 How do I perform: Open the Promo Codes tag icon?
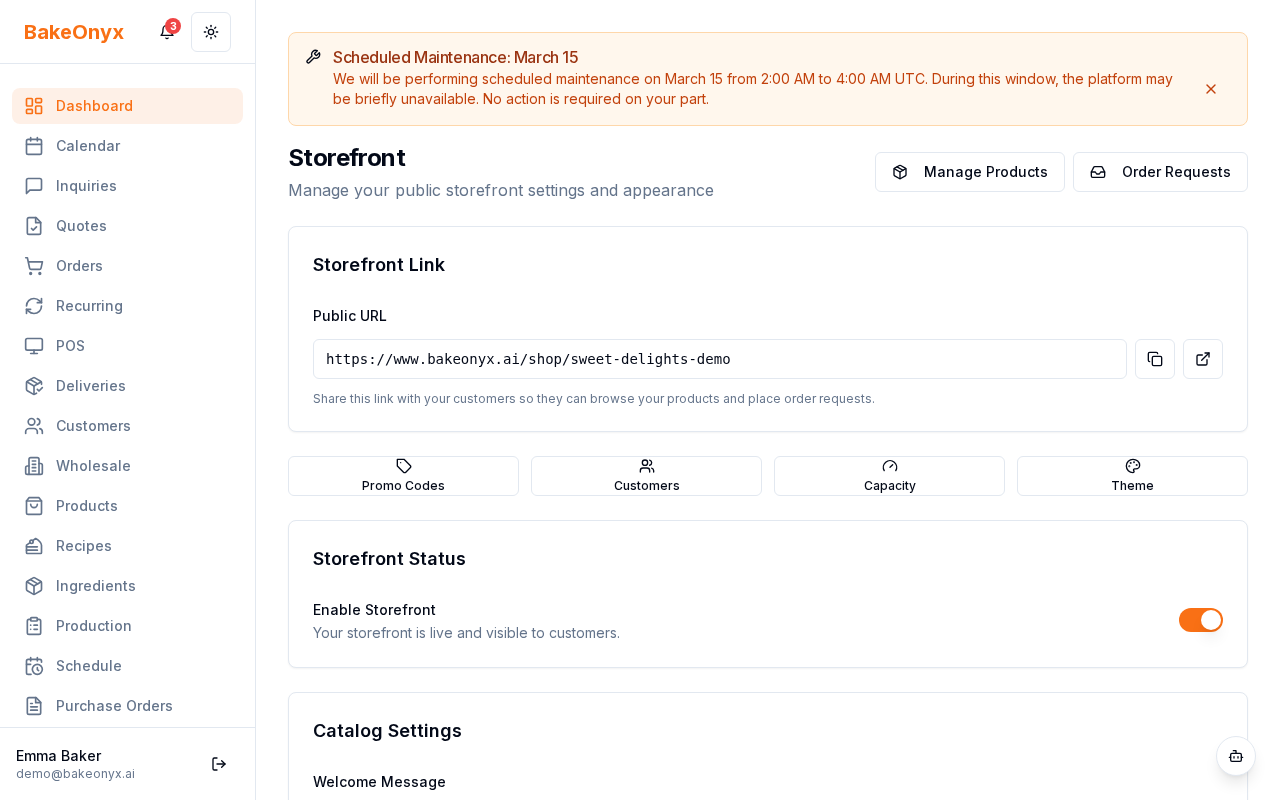(x=403, y=466)
